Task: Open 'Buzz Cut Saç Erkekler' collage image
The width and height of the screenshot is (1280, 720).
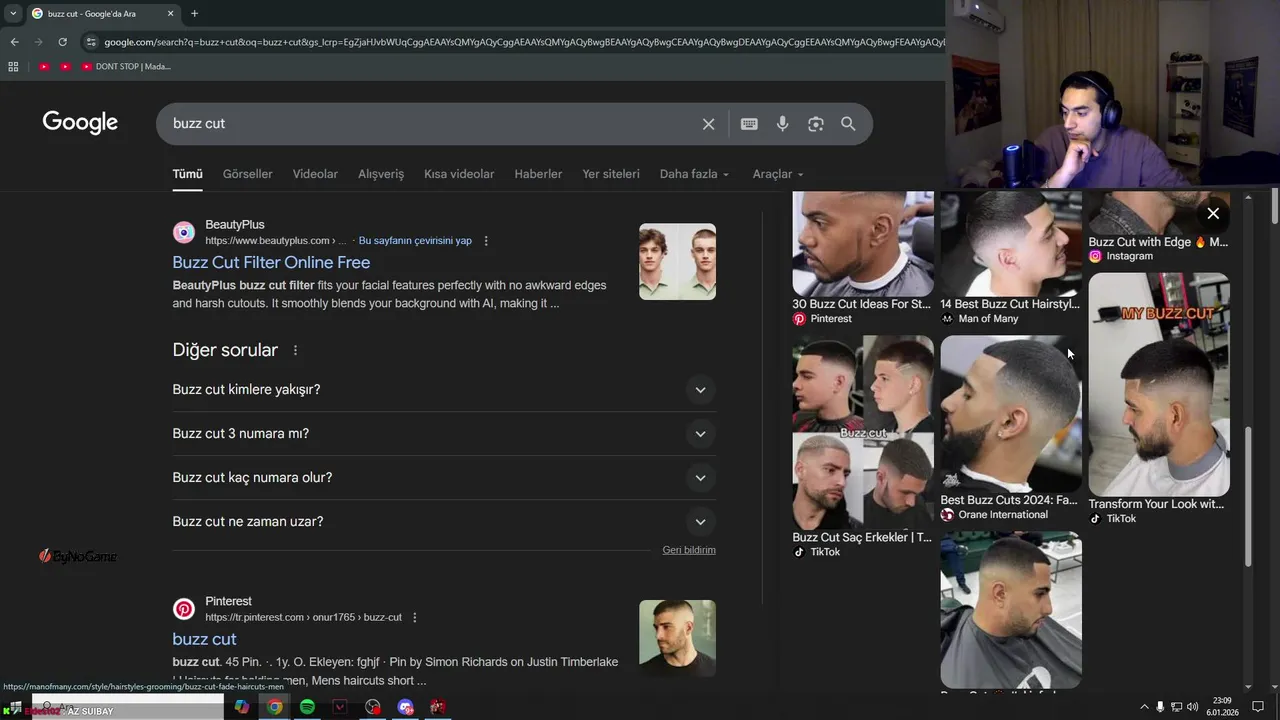Action: 863,432
